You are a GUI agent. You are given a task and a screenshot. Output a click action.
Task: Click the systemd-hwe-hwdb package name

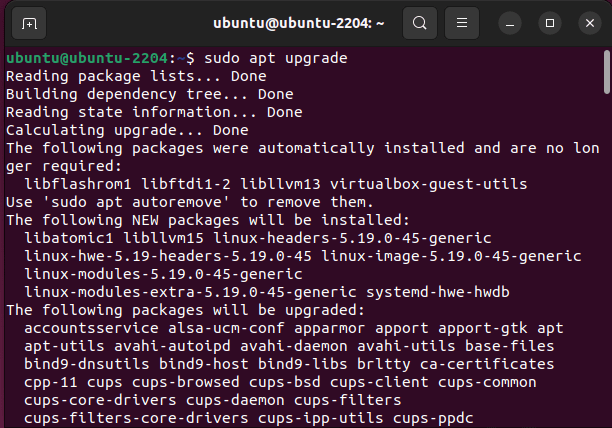tap(438, 292)
